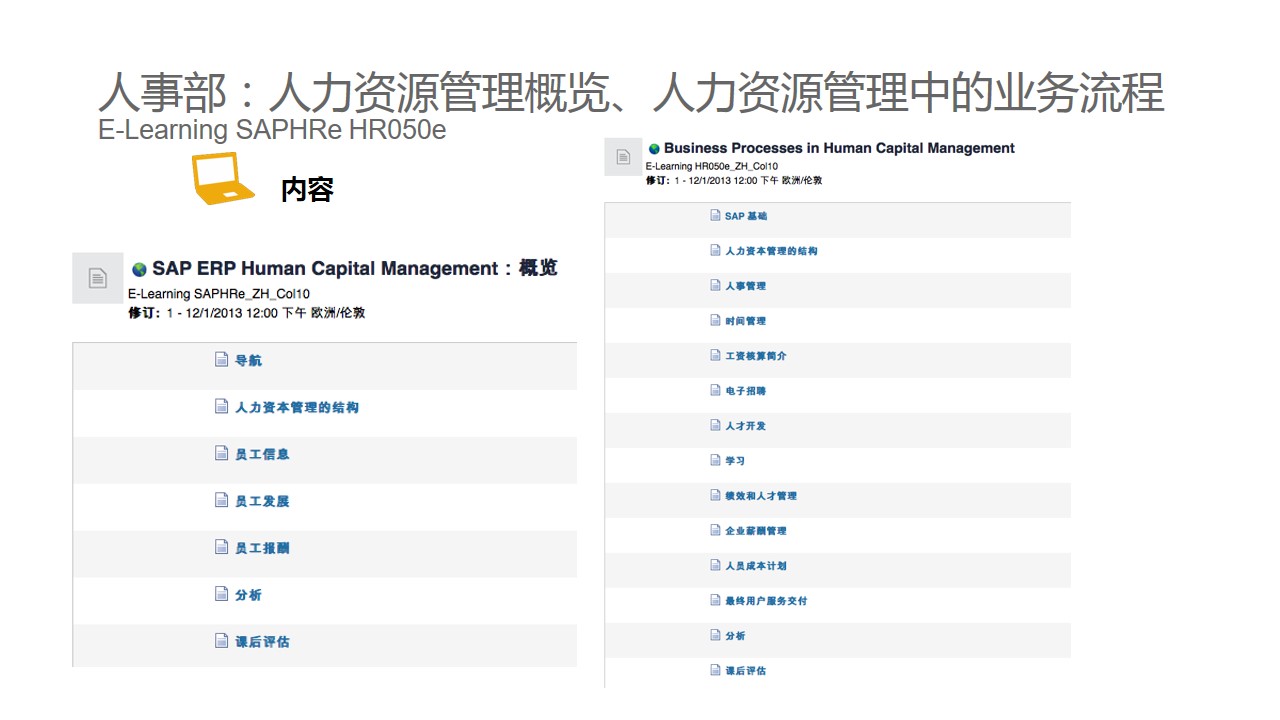This screenshot has height=720, width=1280.
Task: Open 课后评估 link in 概览 course list
Action: [x=262, y=642]
